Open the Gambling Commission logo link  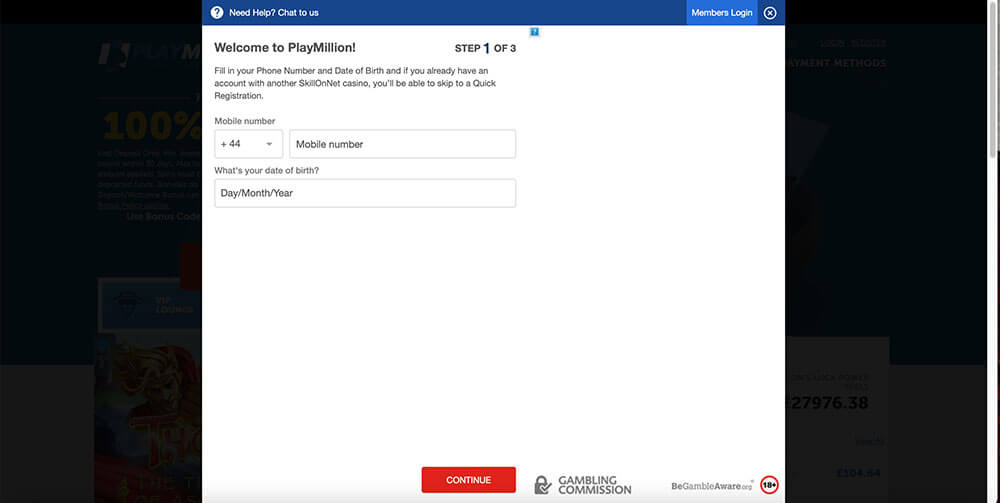(583, 485)
